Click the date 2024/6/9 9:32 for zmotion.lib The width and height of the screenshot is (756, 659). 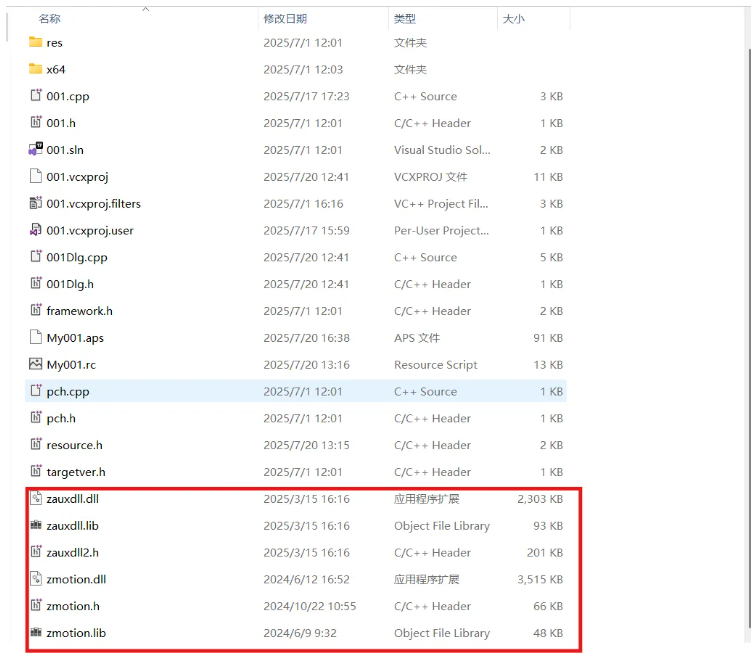coord(300,633)
